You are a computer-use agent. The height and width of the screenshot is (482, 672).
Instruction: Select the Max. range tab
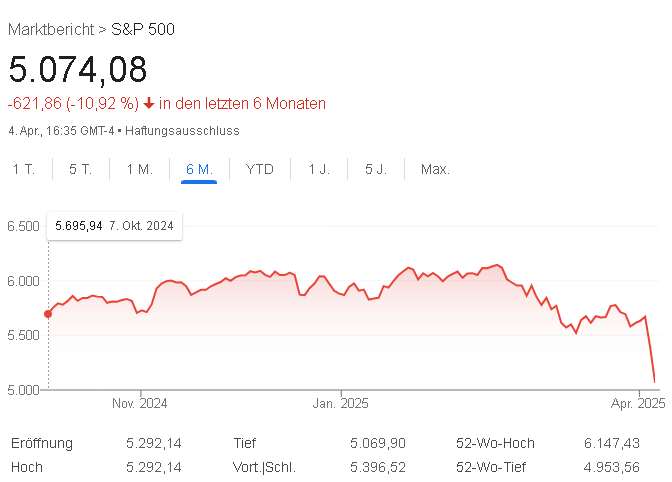pos(435,169)
